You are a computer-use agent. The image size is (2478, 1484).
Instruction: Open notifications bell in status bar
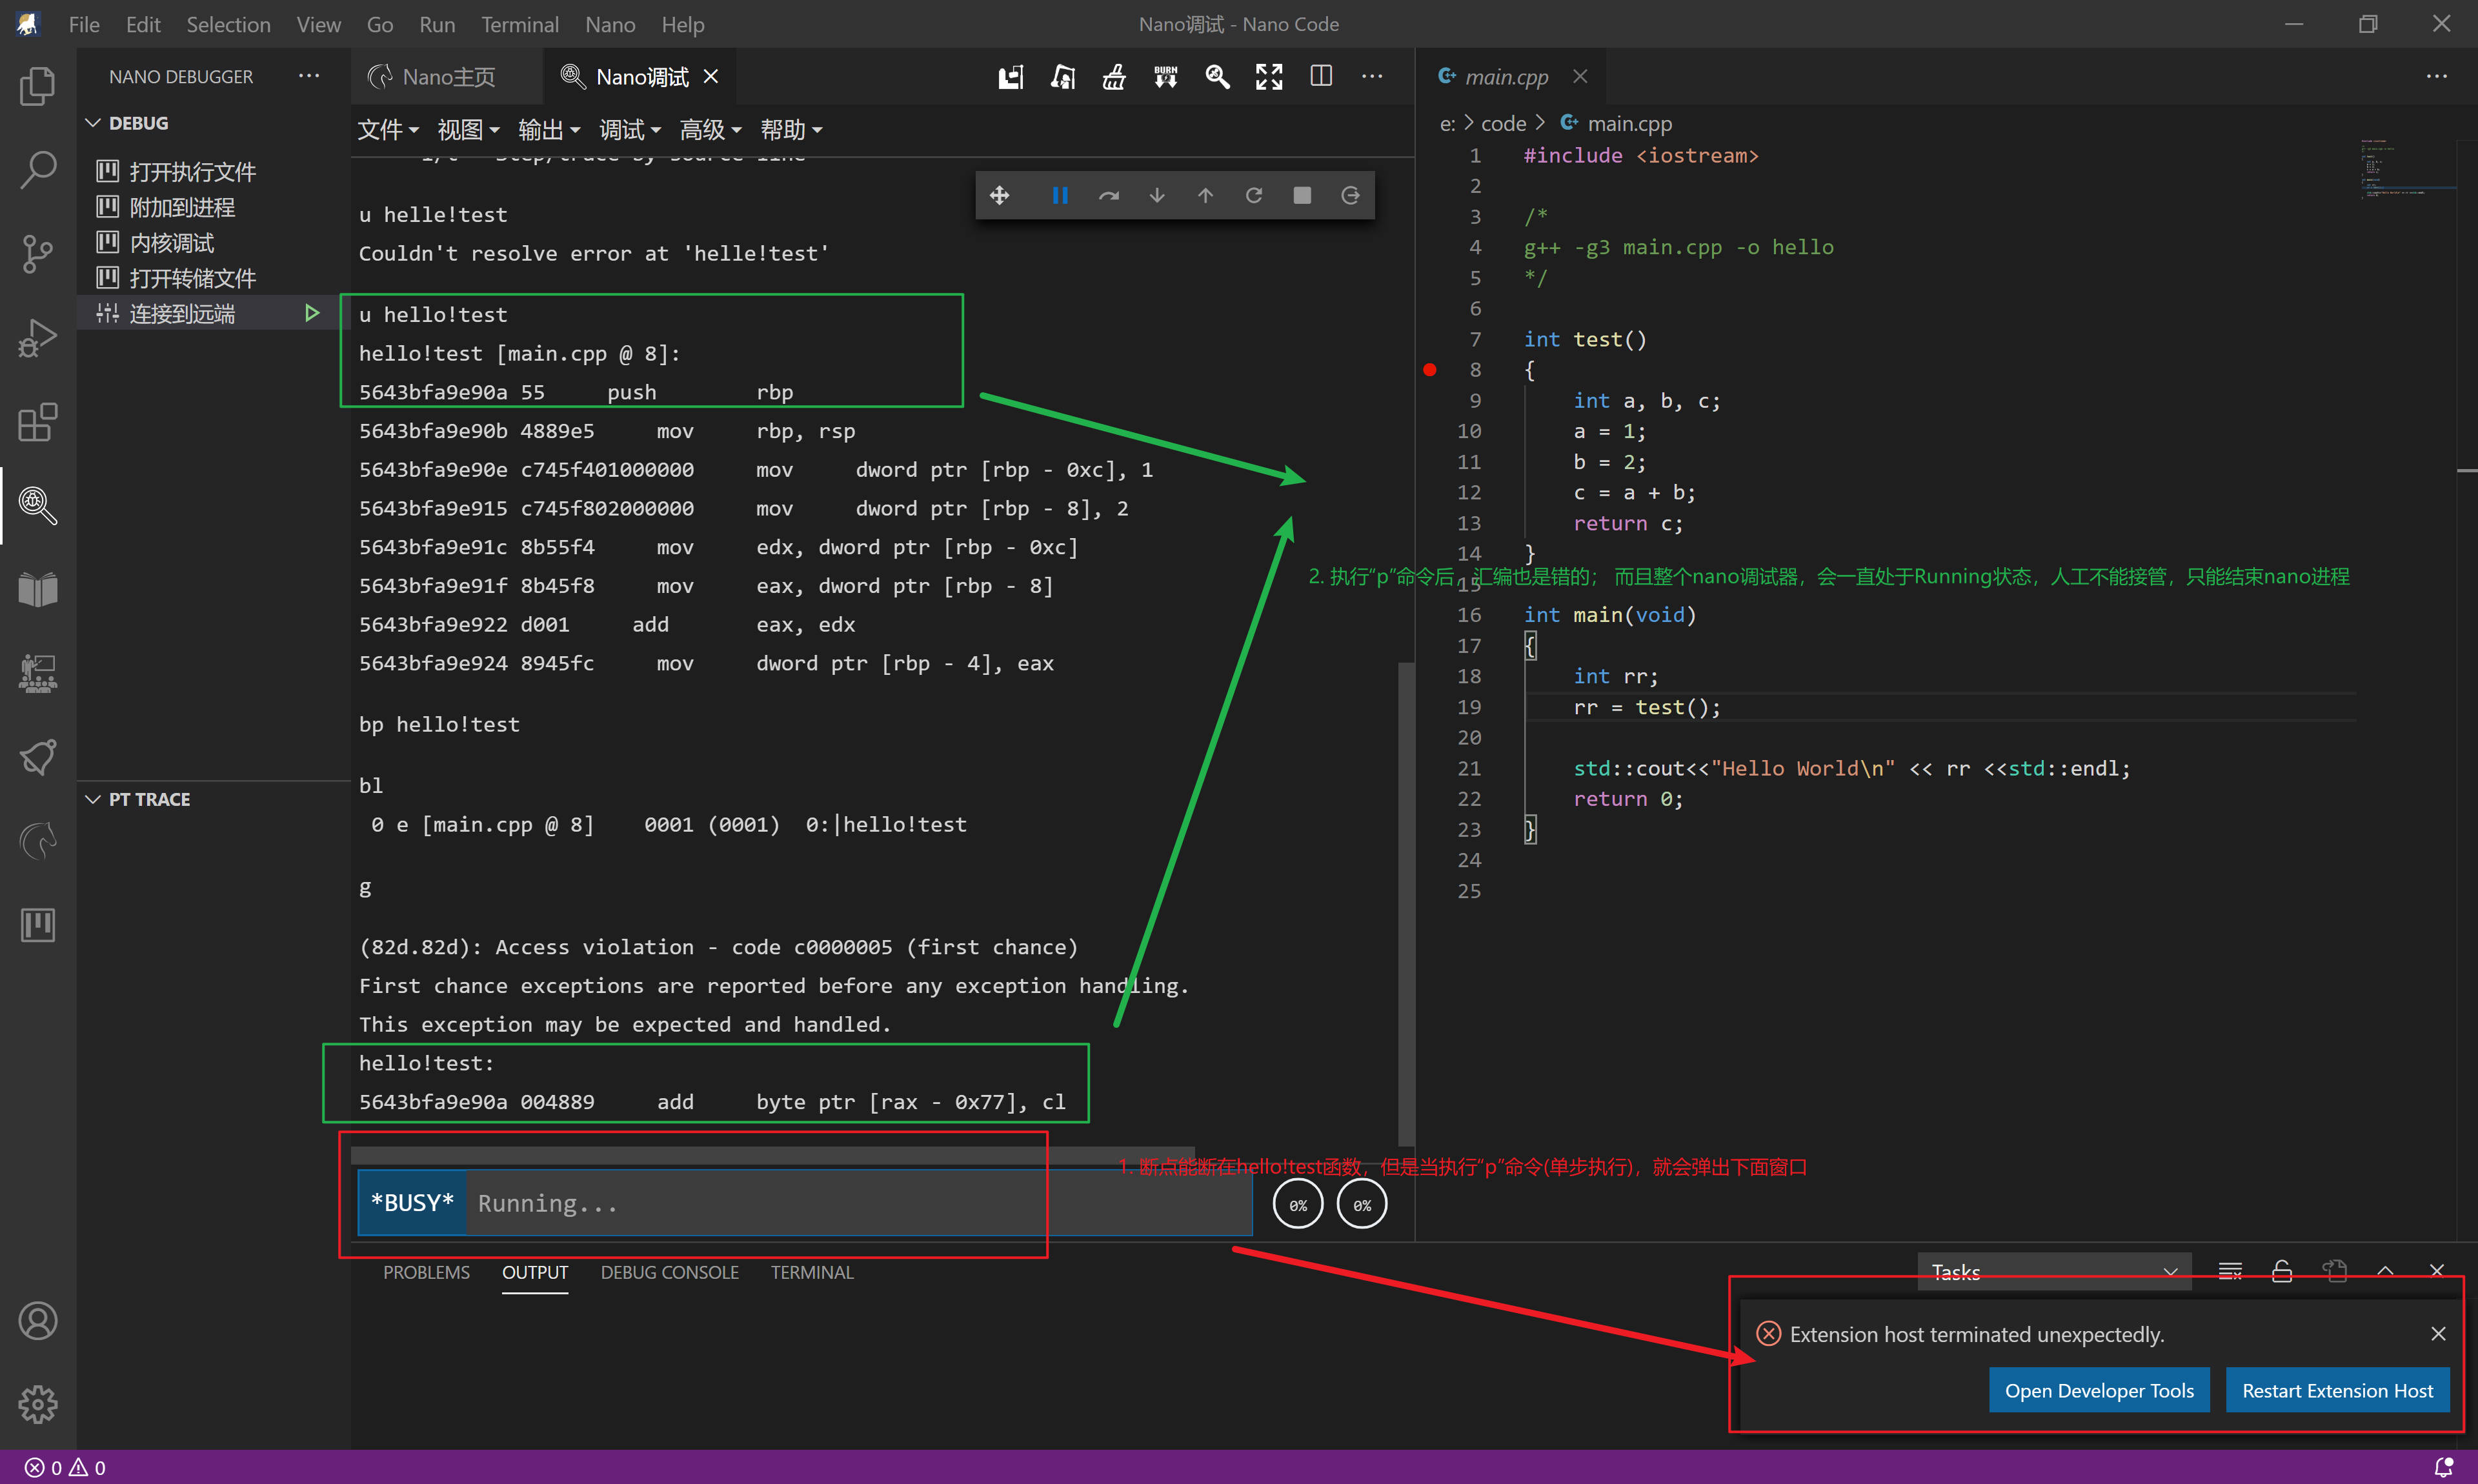2443,1467
